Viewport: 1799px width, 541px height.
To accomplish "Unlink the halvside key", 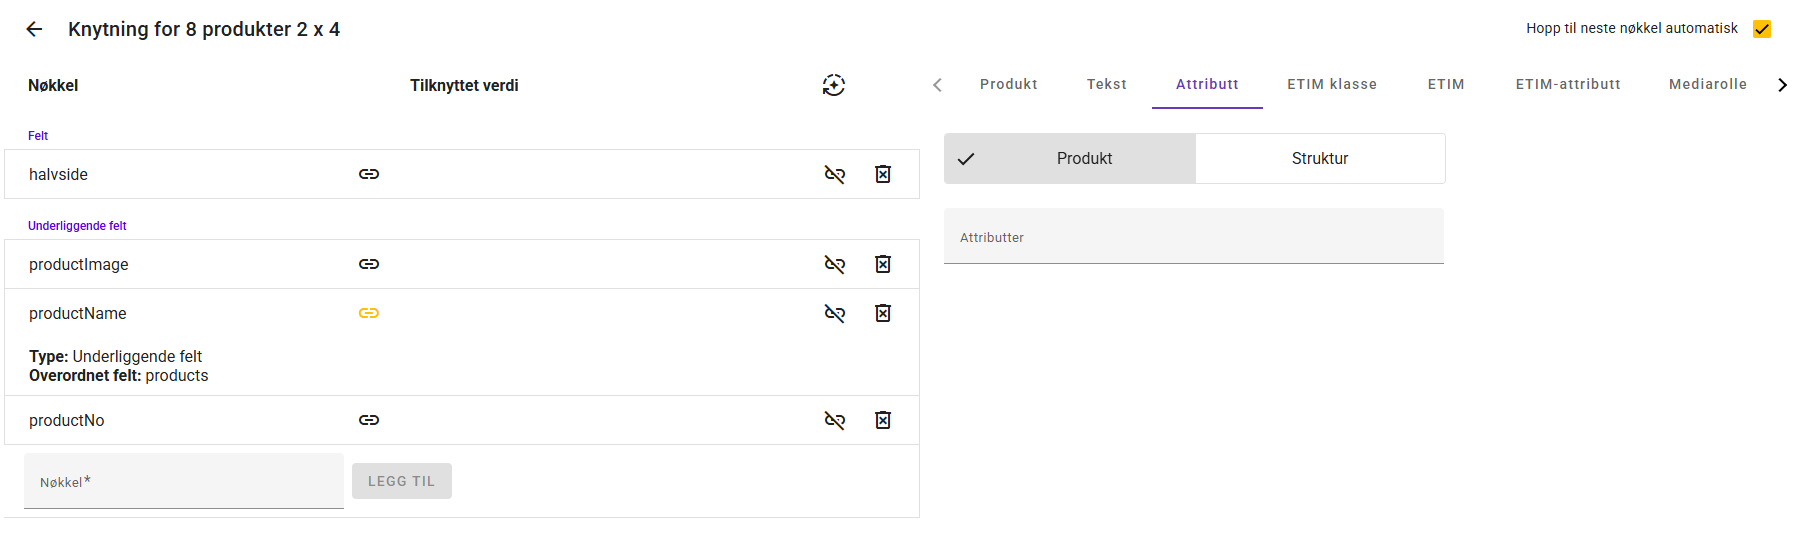I will tap(835, 174).
